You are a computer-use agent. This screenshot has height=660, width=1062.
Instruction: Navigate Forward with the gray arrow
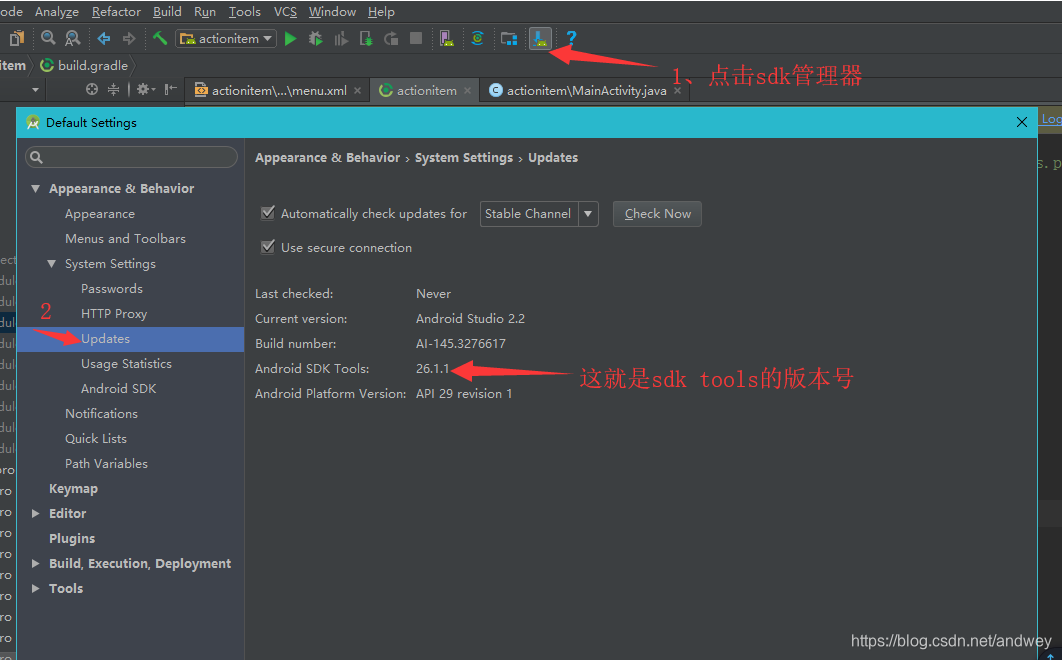[x=129, y=39]
